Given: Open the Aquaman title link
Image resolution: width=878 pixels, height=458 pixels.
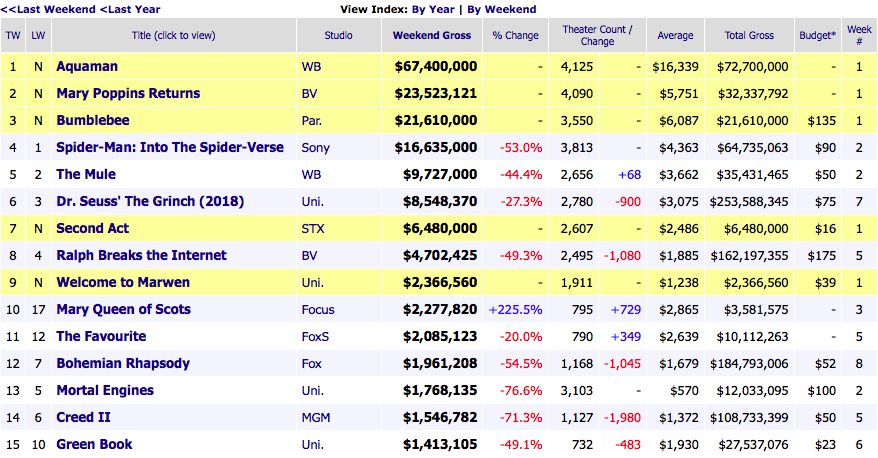Looking at the screenshot, I should [x=87, y=67].
